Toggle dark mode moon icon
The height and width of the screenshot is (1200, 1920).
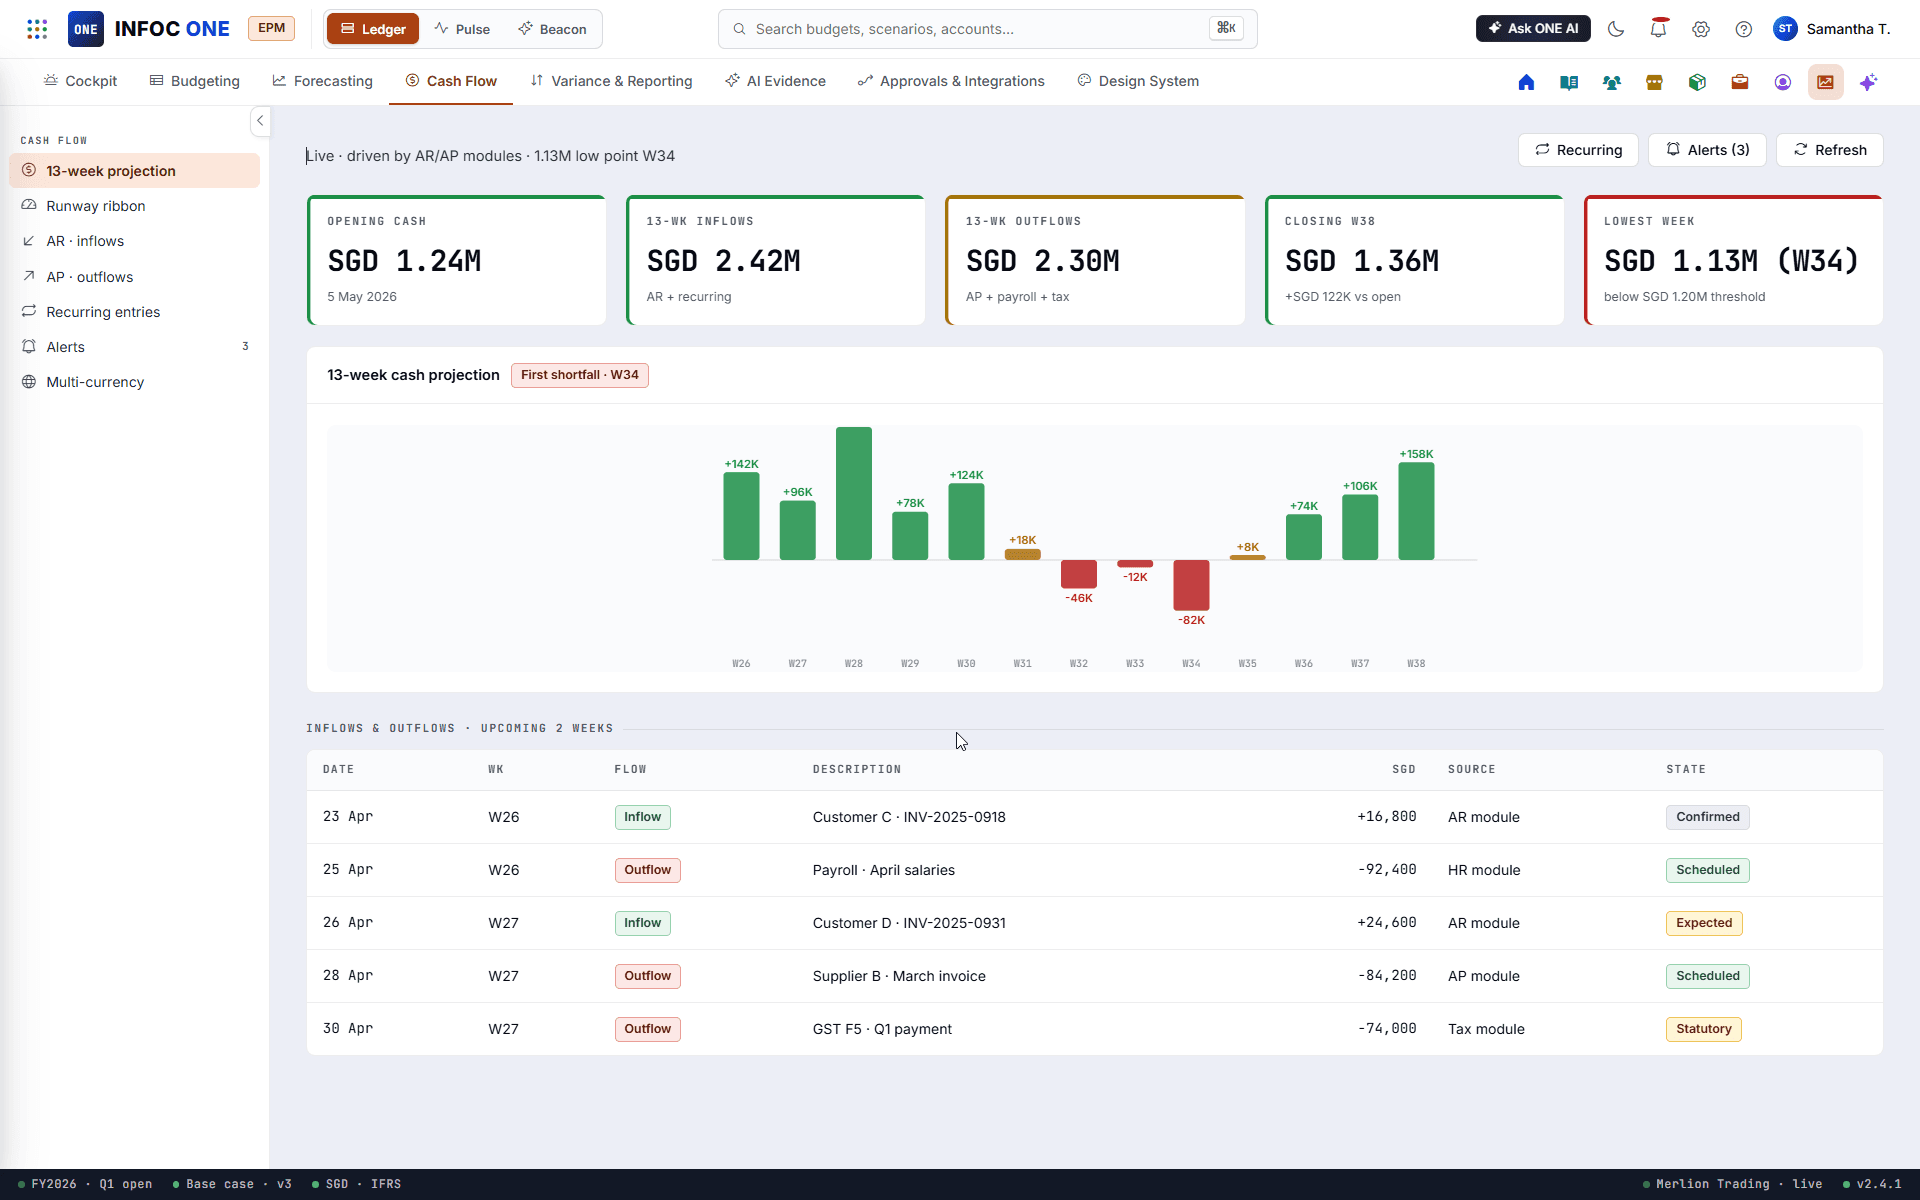[x=1616, y=29]
